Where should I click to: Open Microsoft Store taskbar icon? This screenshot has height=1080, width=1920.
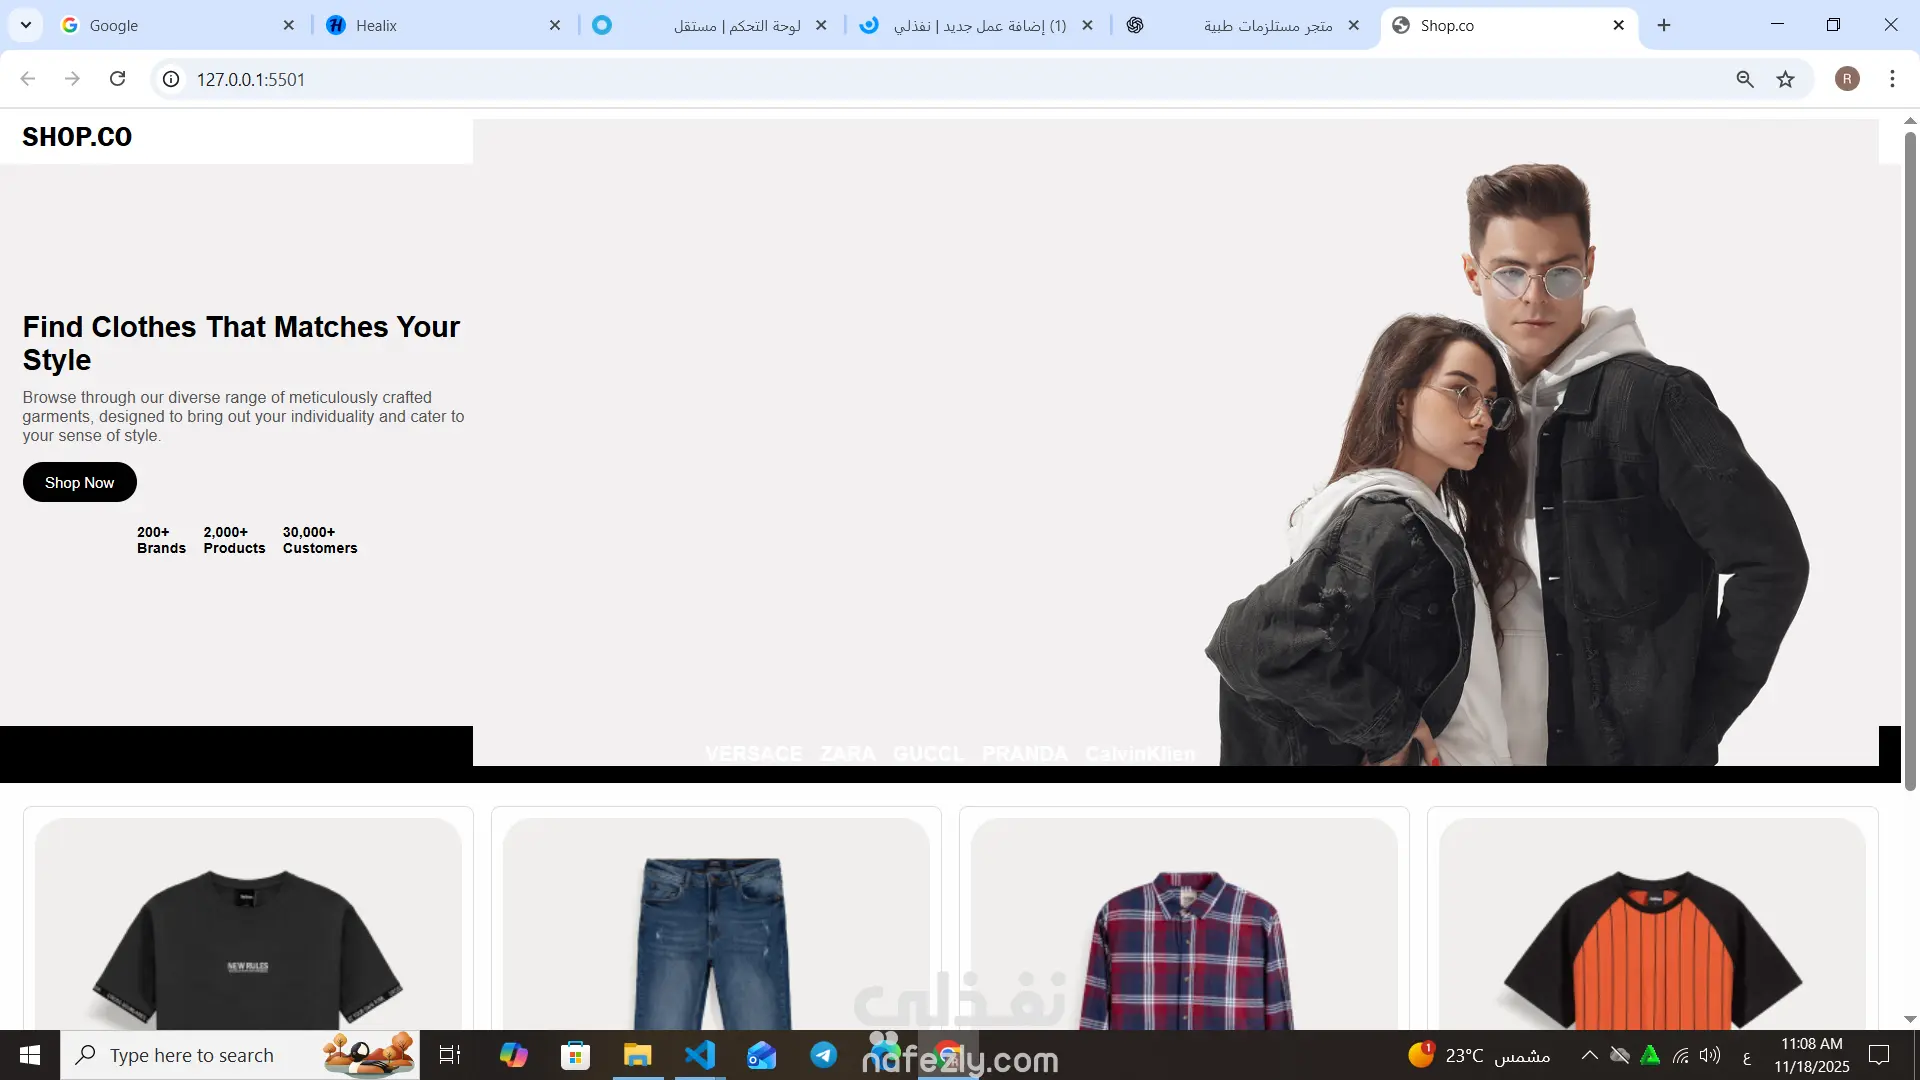[x=575, y=1055]
